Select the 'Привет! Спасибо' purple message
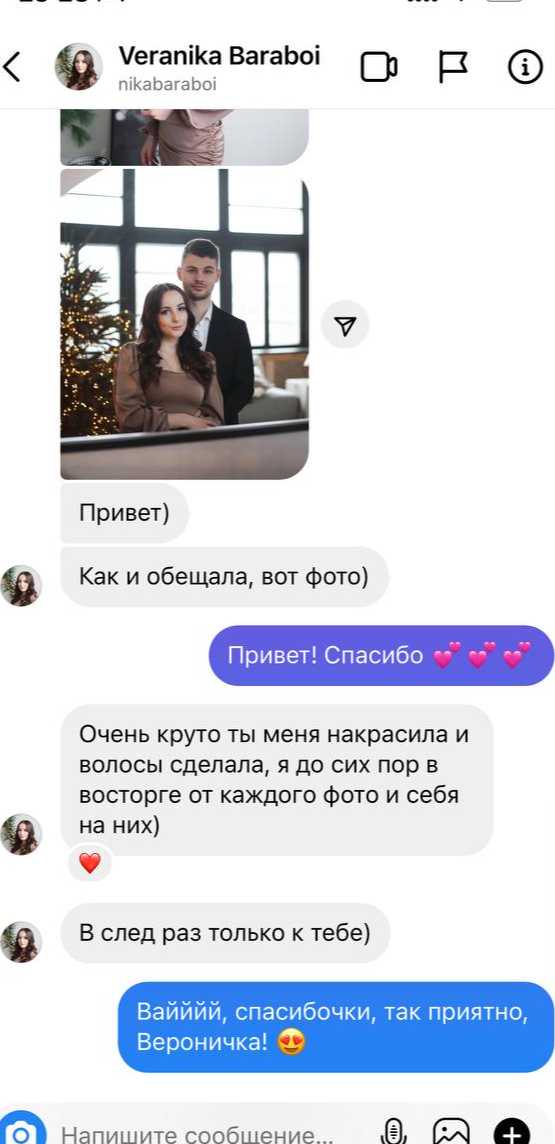Viewport: 555px width, 1144px height. [381, 655]
